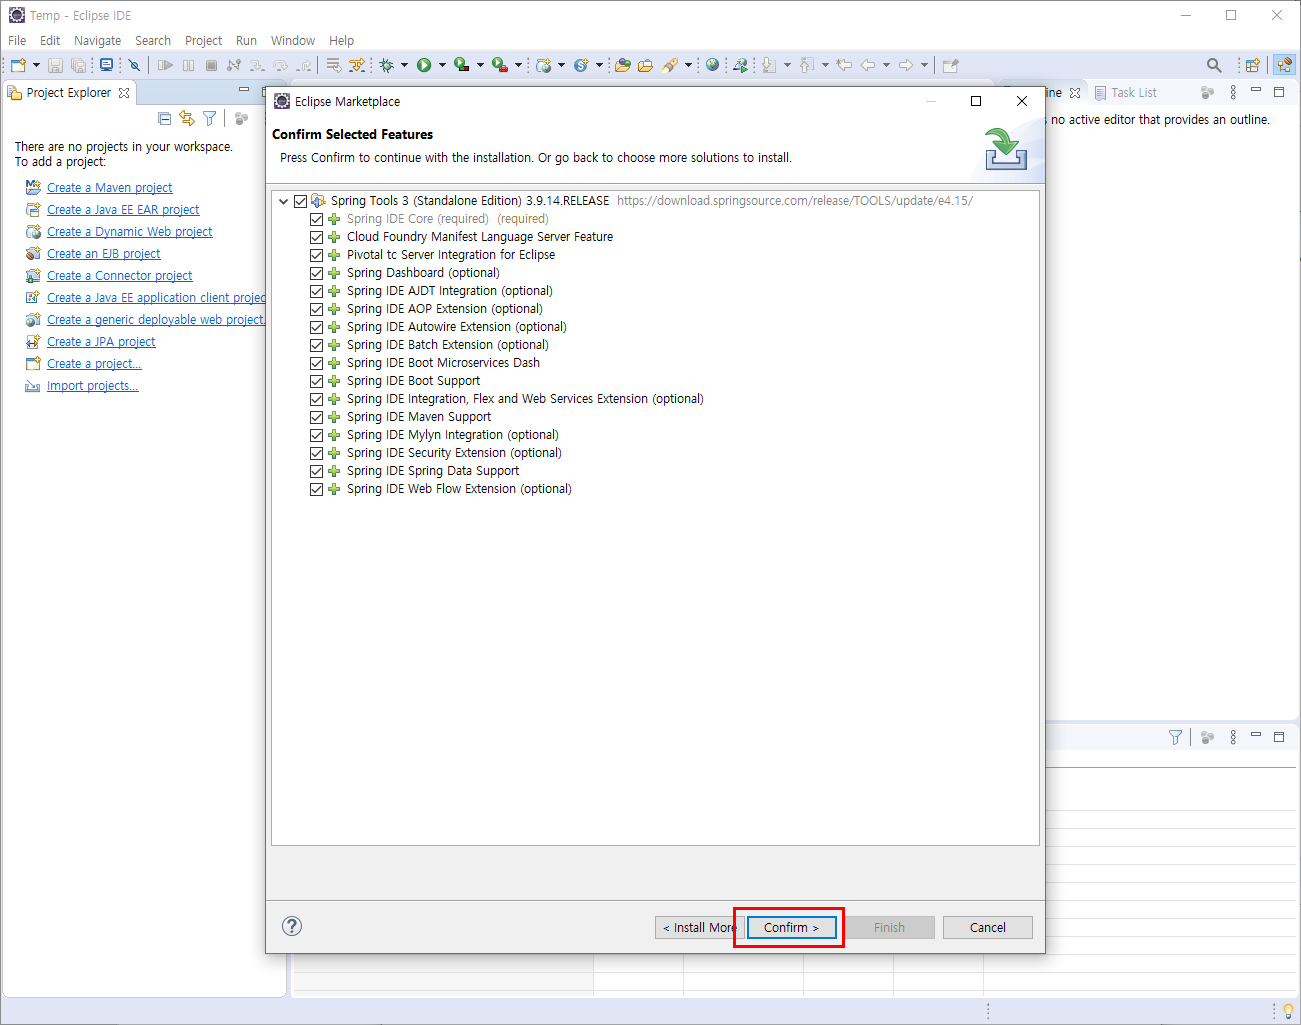Open dropdown beside Back navigation arrow

886,65
